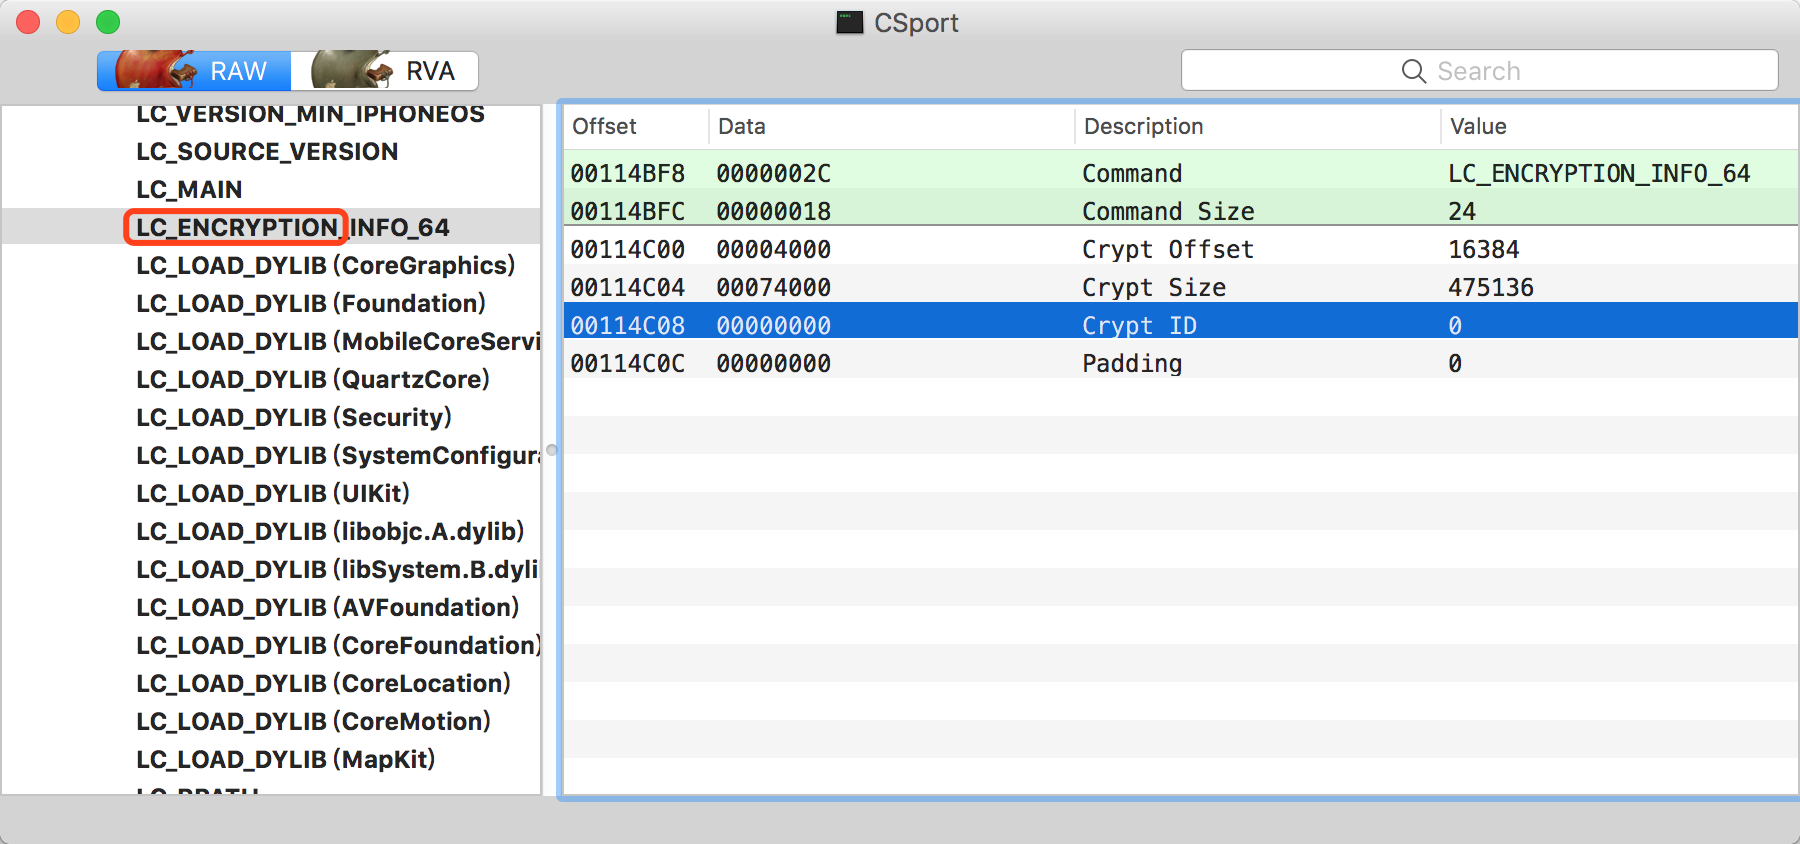Screen dimensions: 1800x844
Task: Sort by the Offset column header
Action: click(x=604, y=127)
